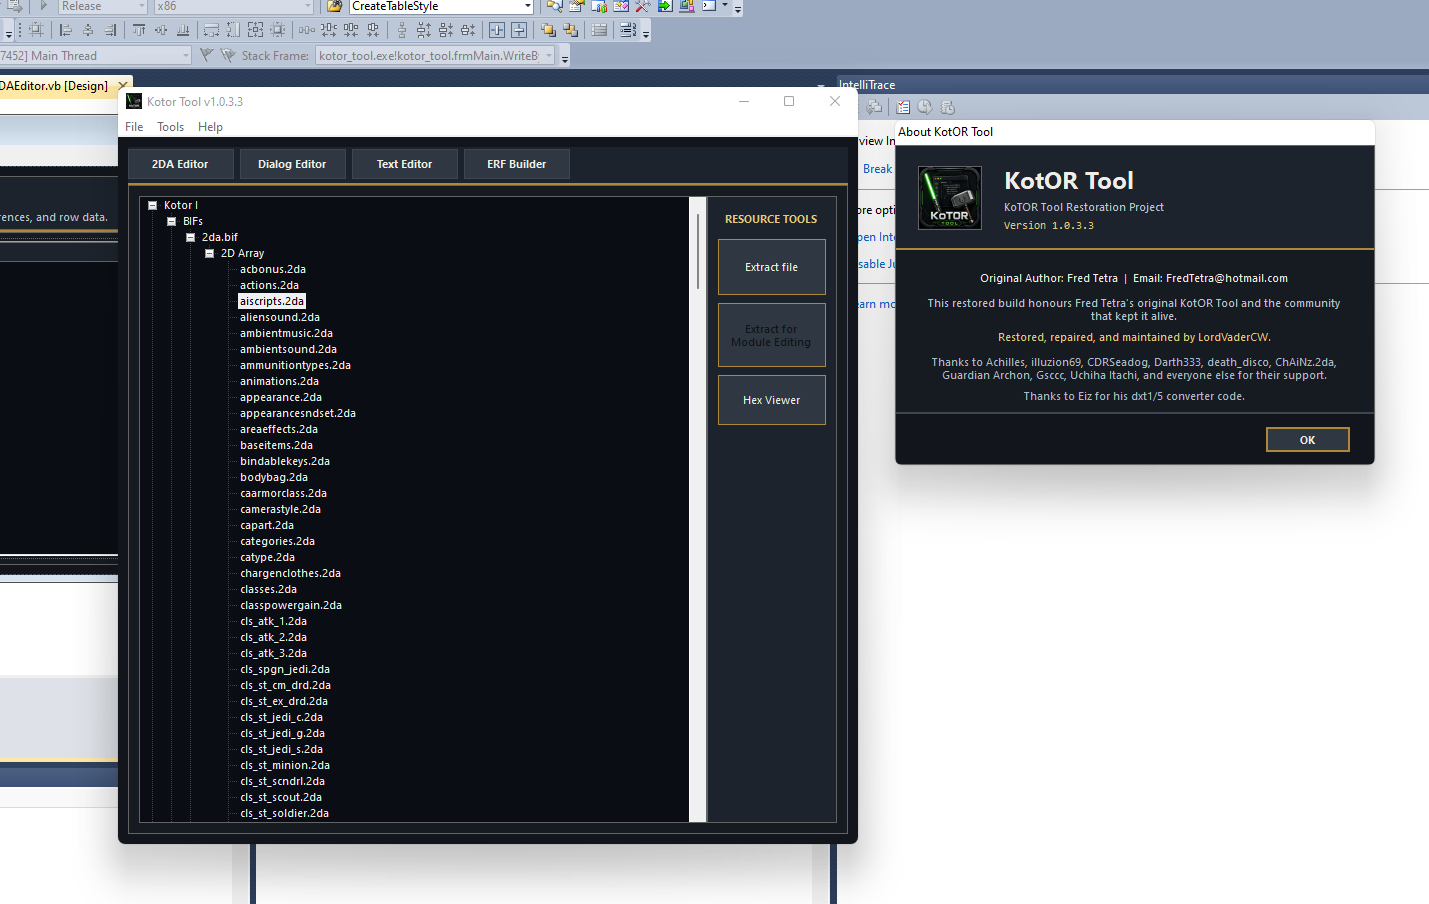Click Align Tops layout toolbar icon
1429x904 pixels.
click(139, 30)
